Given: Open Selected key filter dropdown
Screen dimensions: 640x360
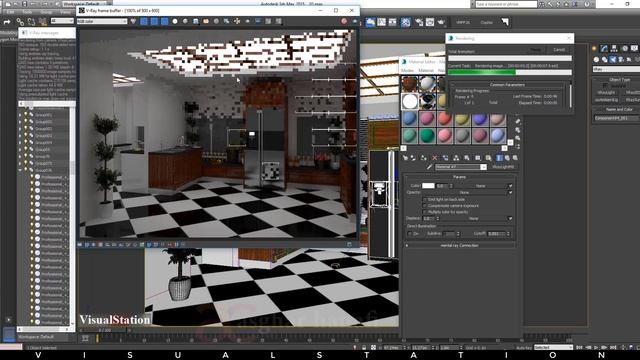Looking at the screenshot, I should pos(553,347).
